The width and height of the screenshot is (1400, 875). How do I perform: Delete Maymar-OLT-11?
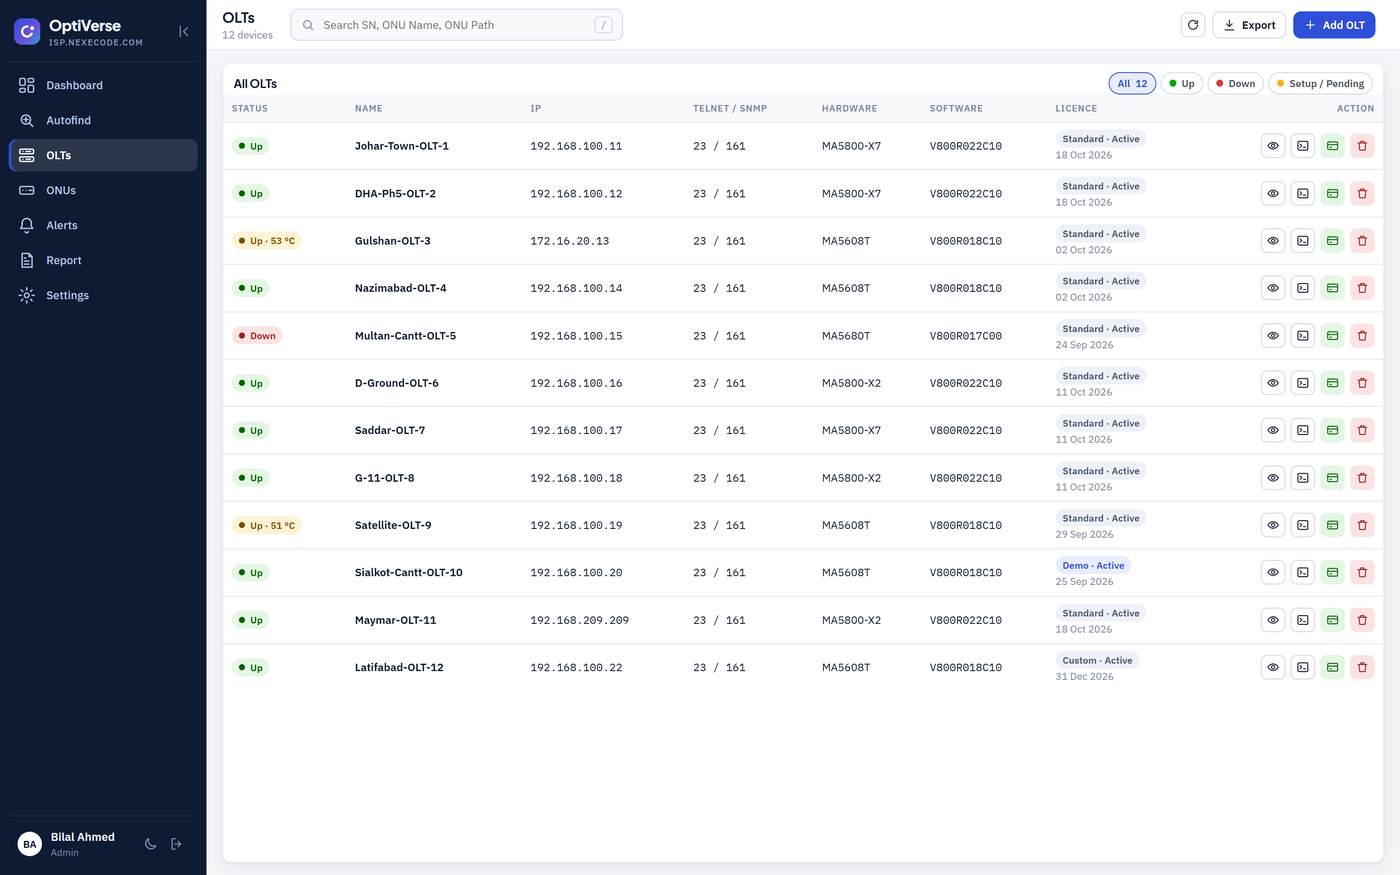pos(1362,620)
